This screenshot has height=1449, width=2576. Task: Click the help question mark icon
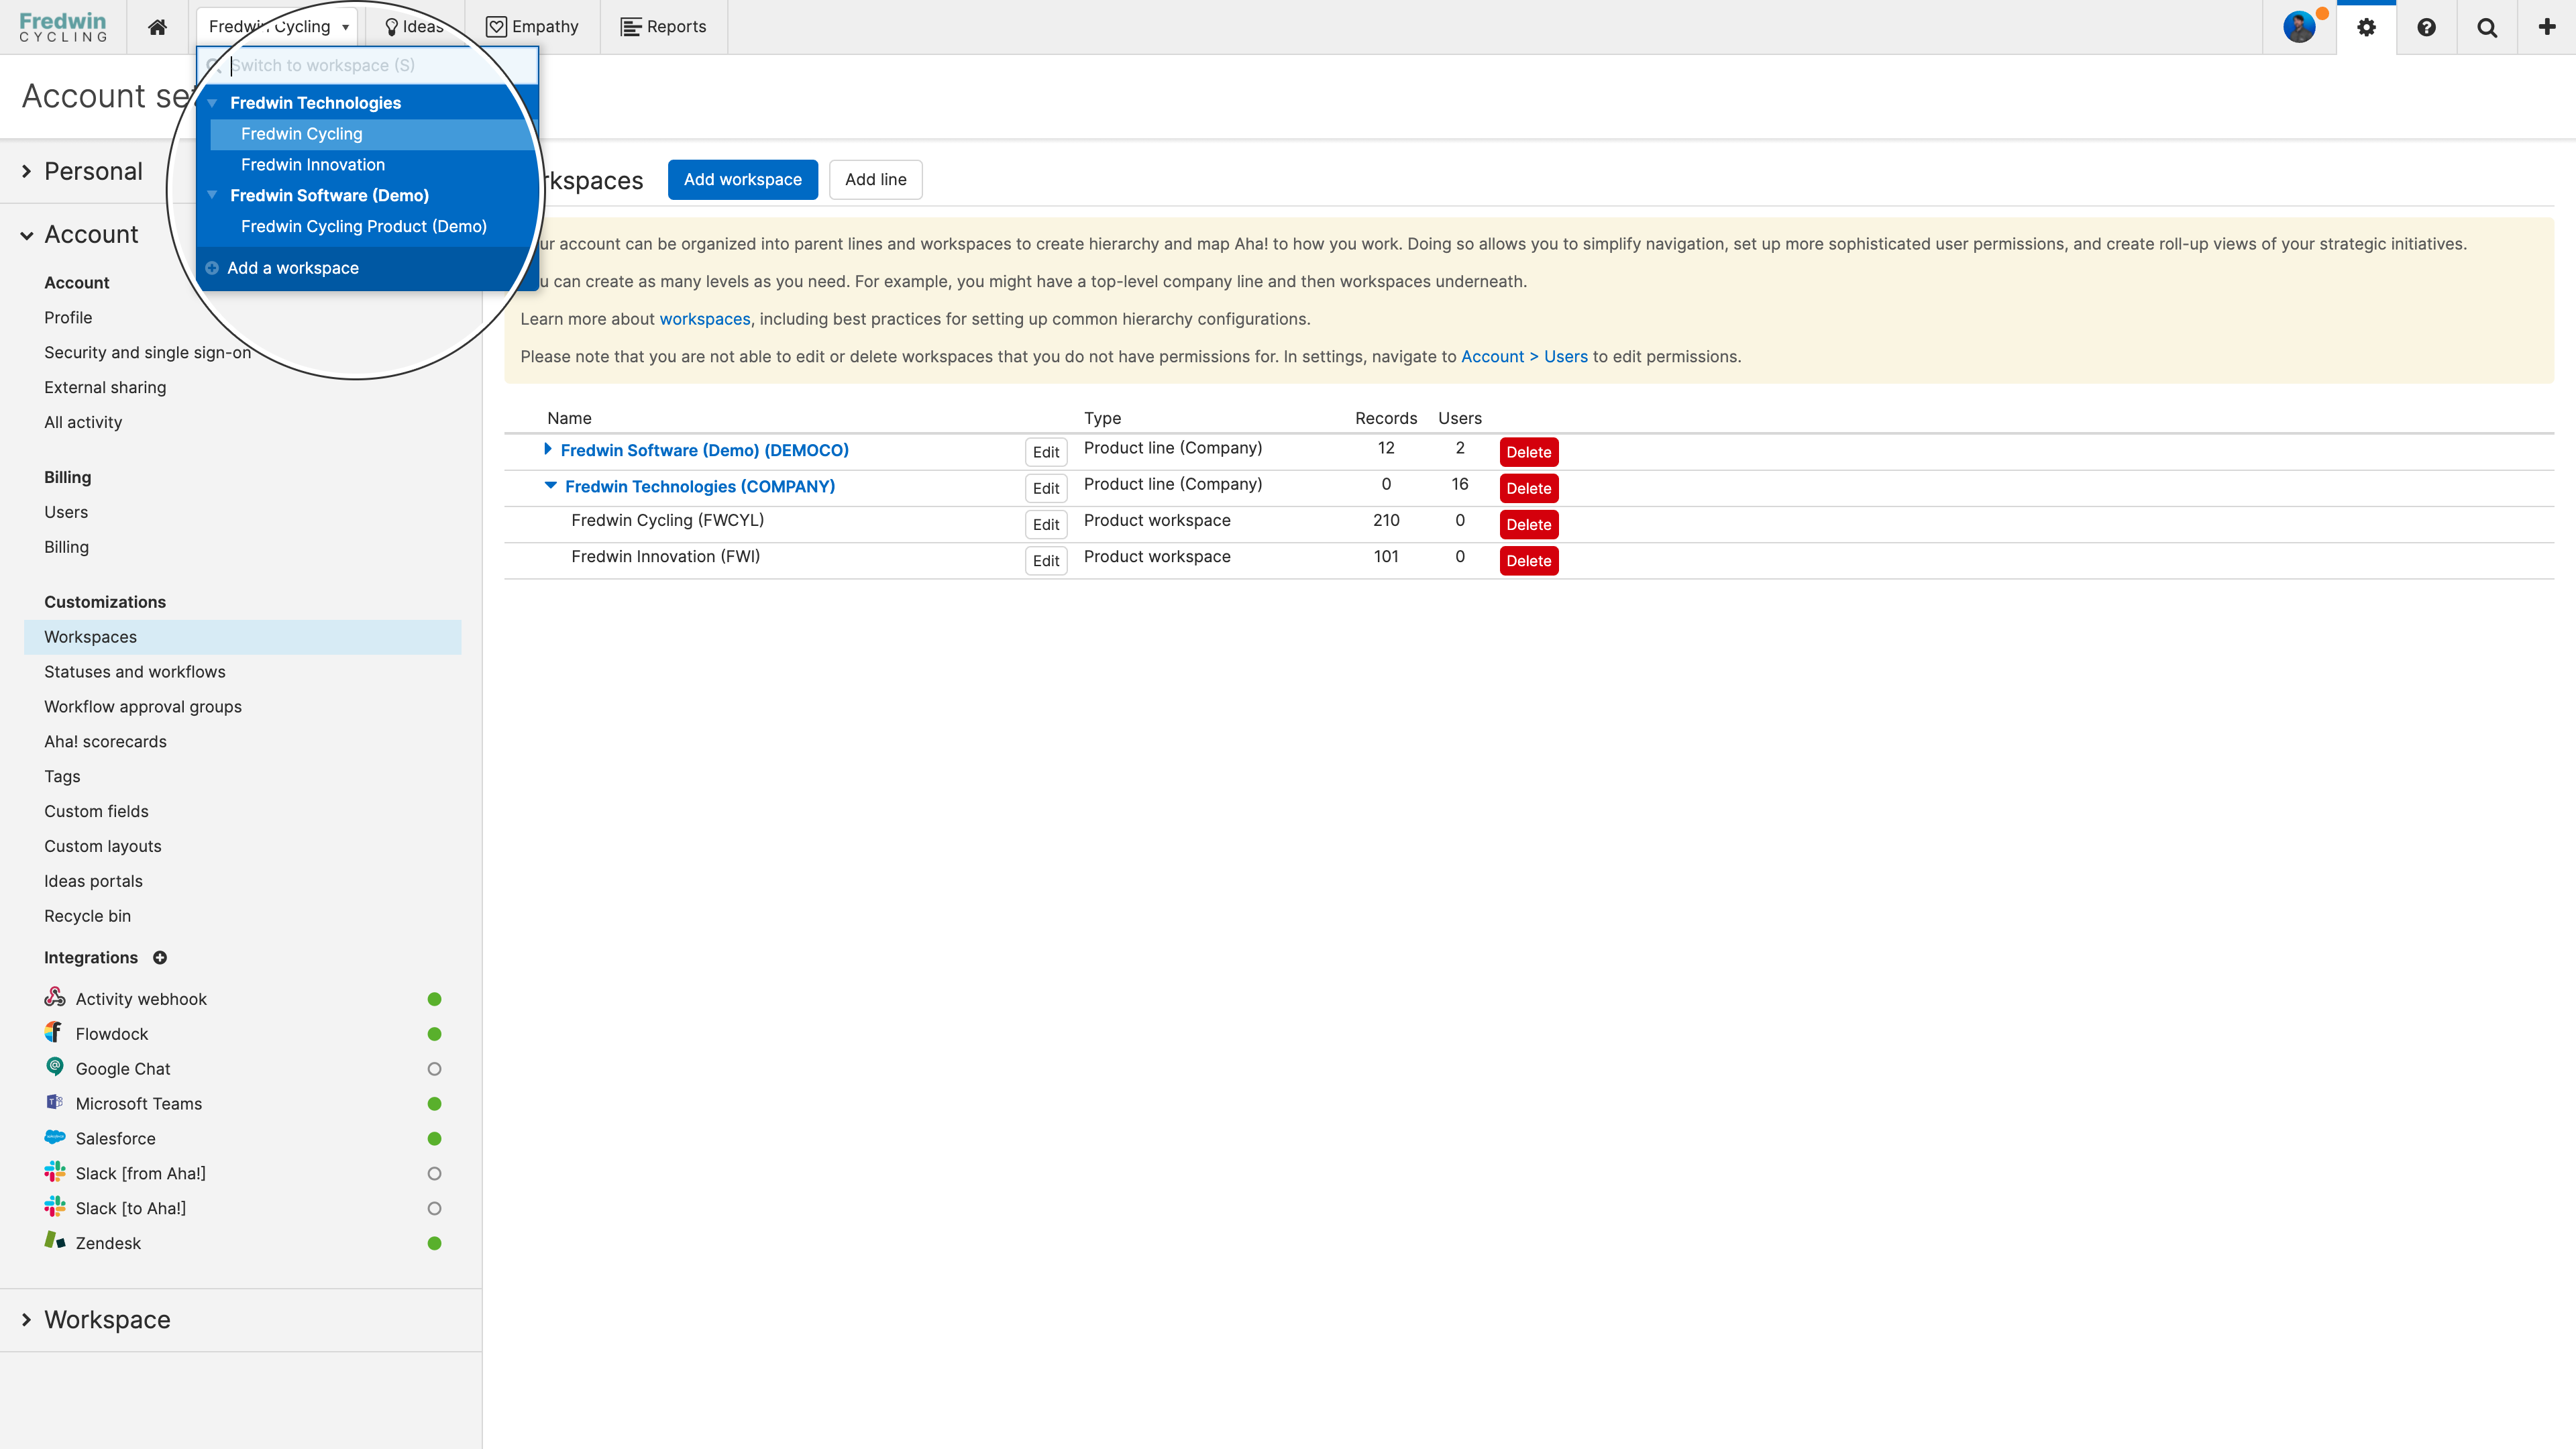click(x=2426, y=27)
